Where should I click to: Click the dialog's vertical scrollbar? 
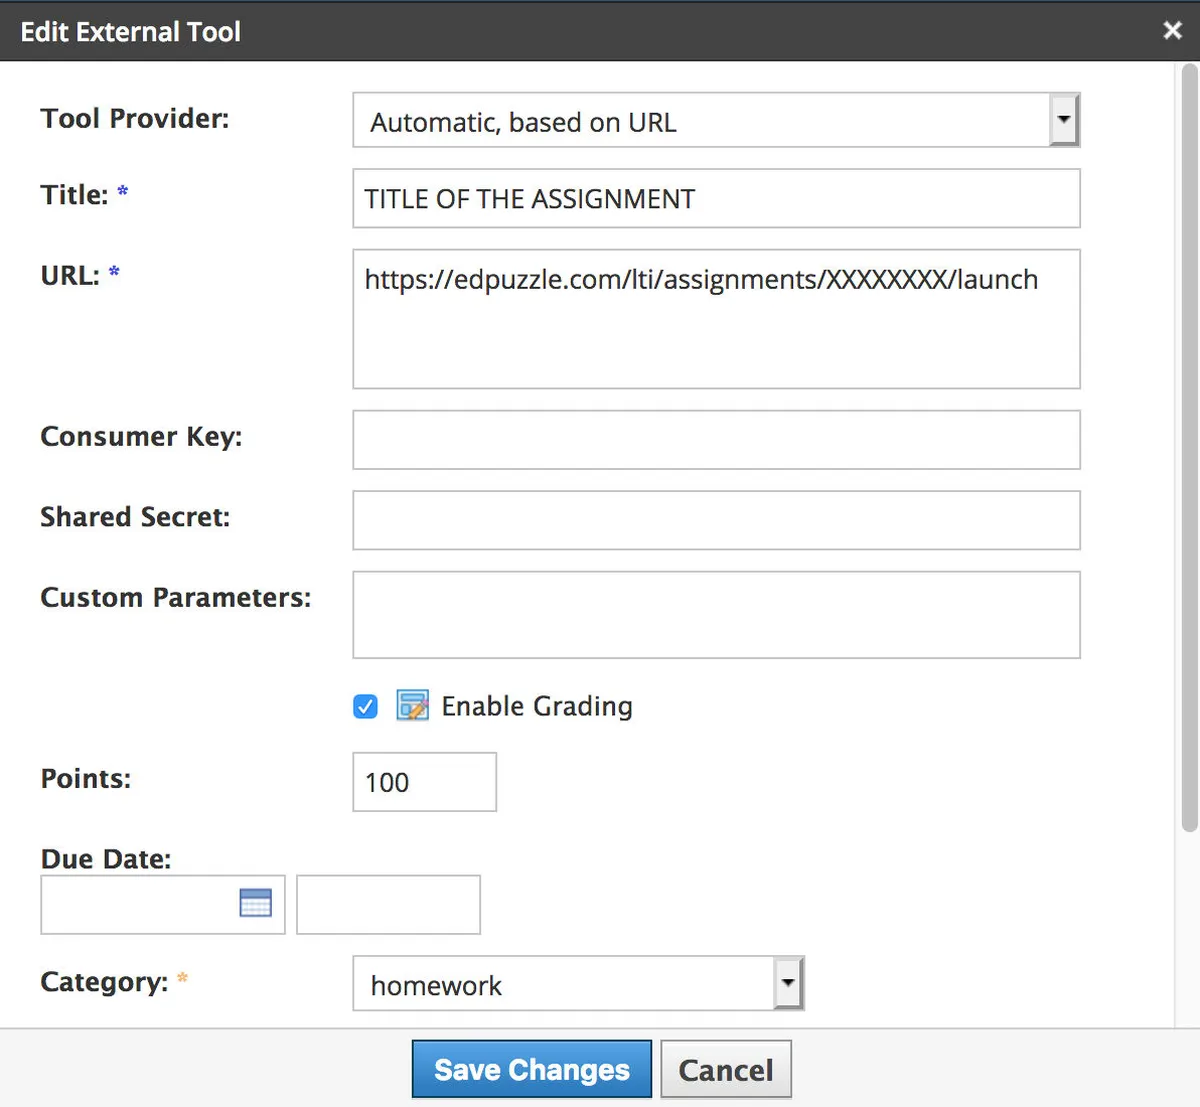click(x=1189, y=450)
